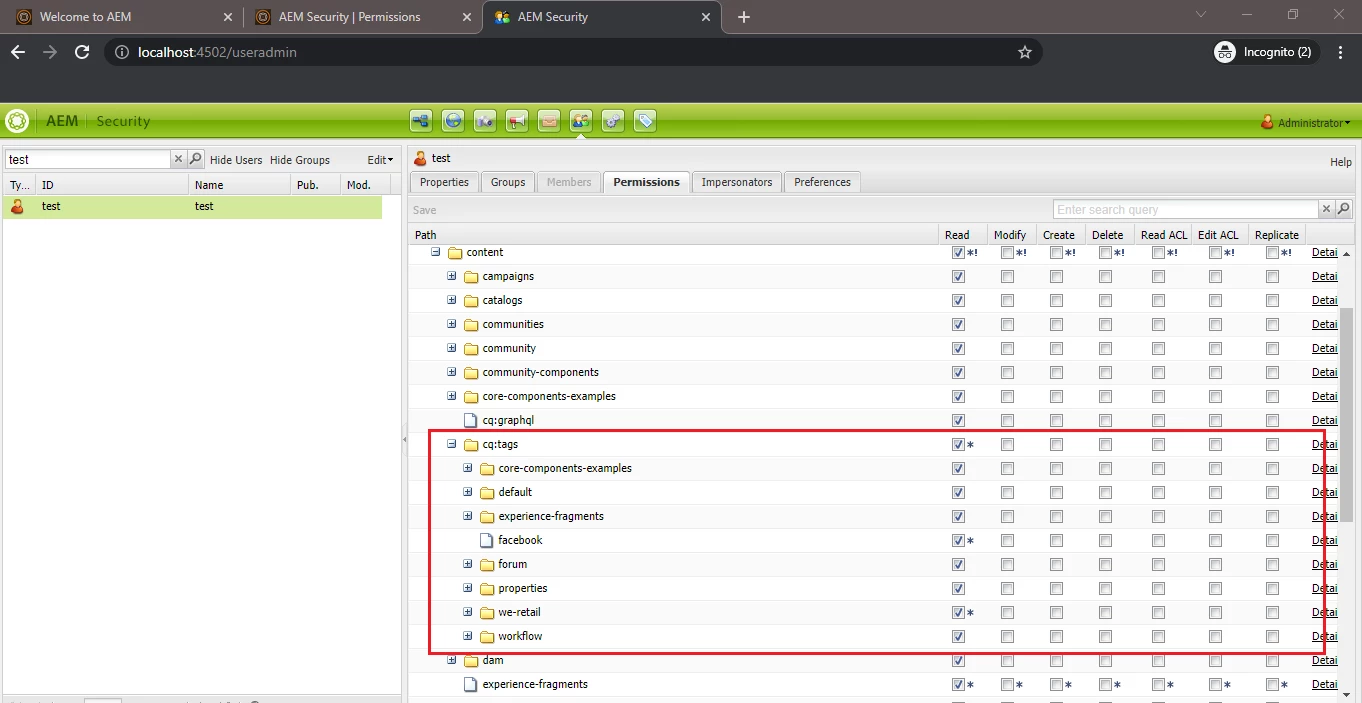
Task: Open the Chrome three-dot menu
Action: pyautogui.click(x=1341, y=52)
